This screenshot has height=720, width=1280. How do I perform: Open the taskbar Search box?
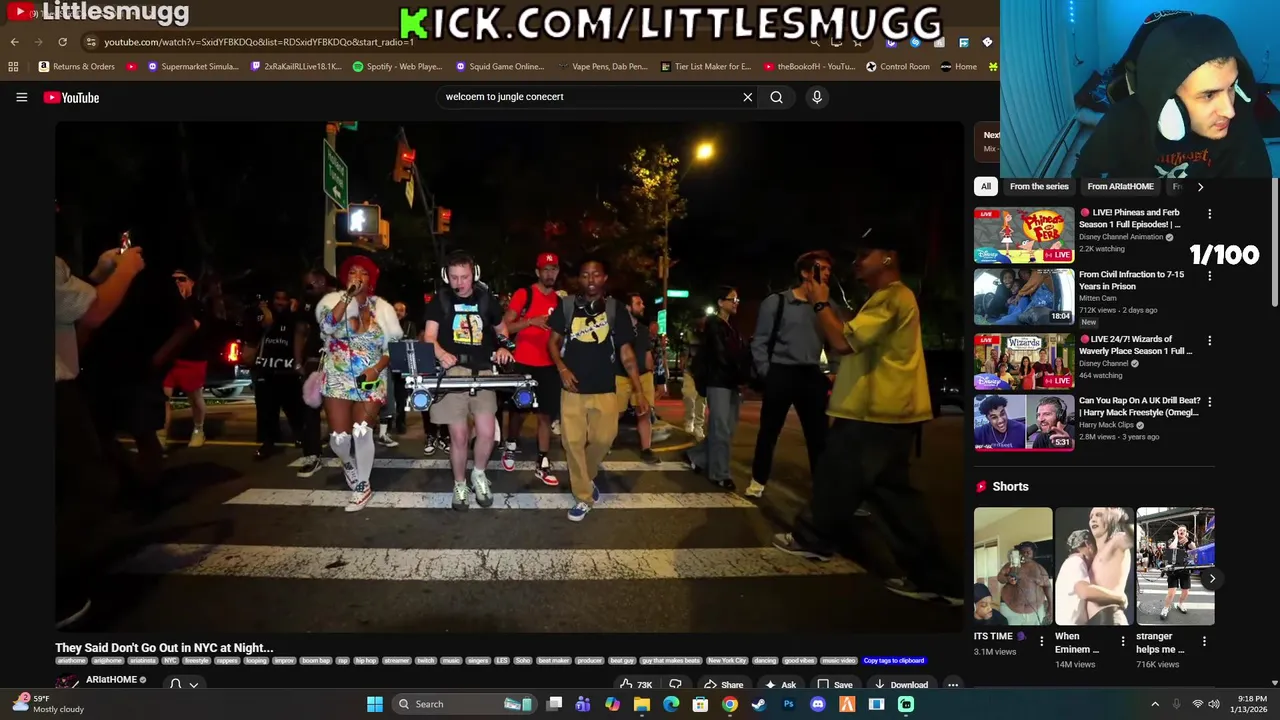click(464, 704)
